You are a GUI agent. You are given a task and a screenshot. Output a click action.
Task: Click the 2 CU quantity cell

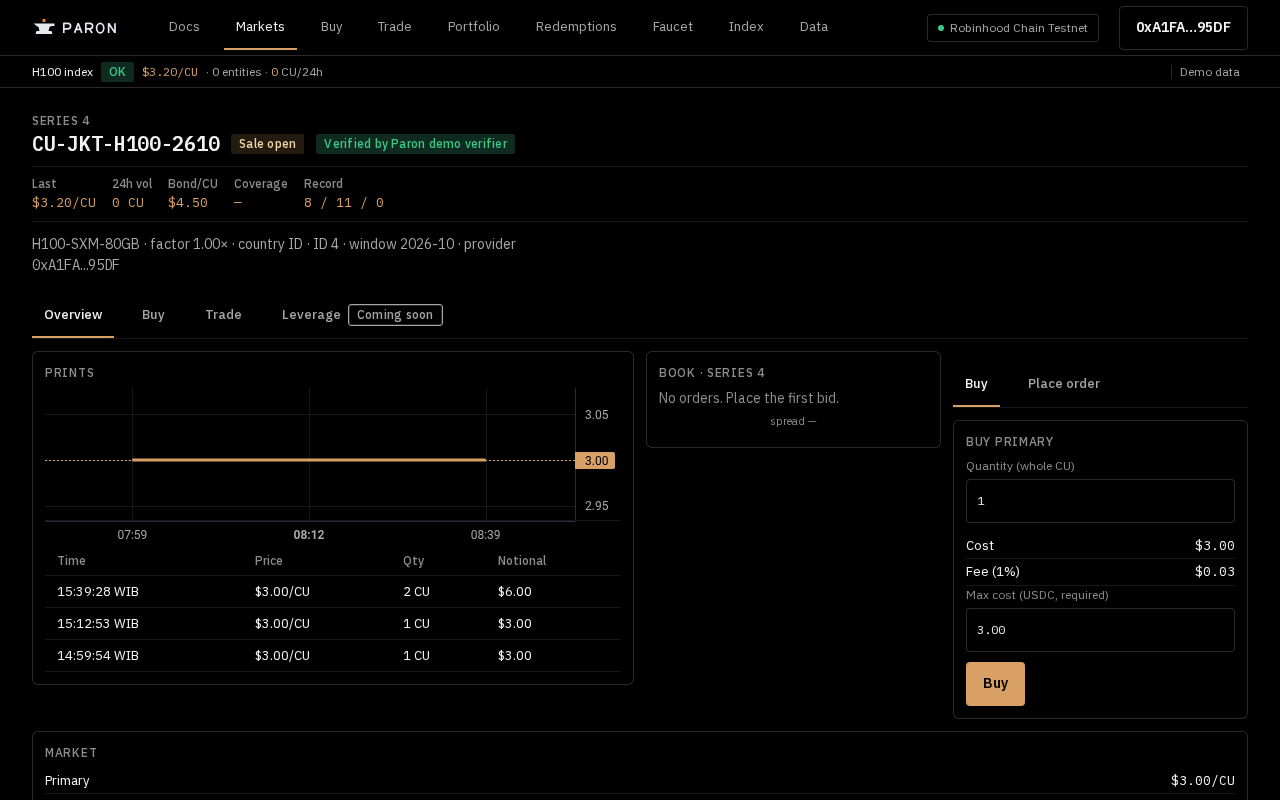click(x=416, y=592)
